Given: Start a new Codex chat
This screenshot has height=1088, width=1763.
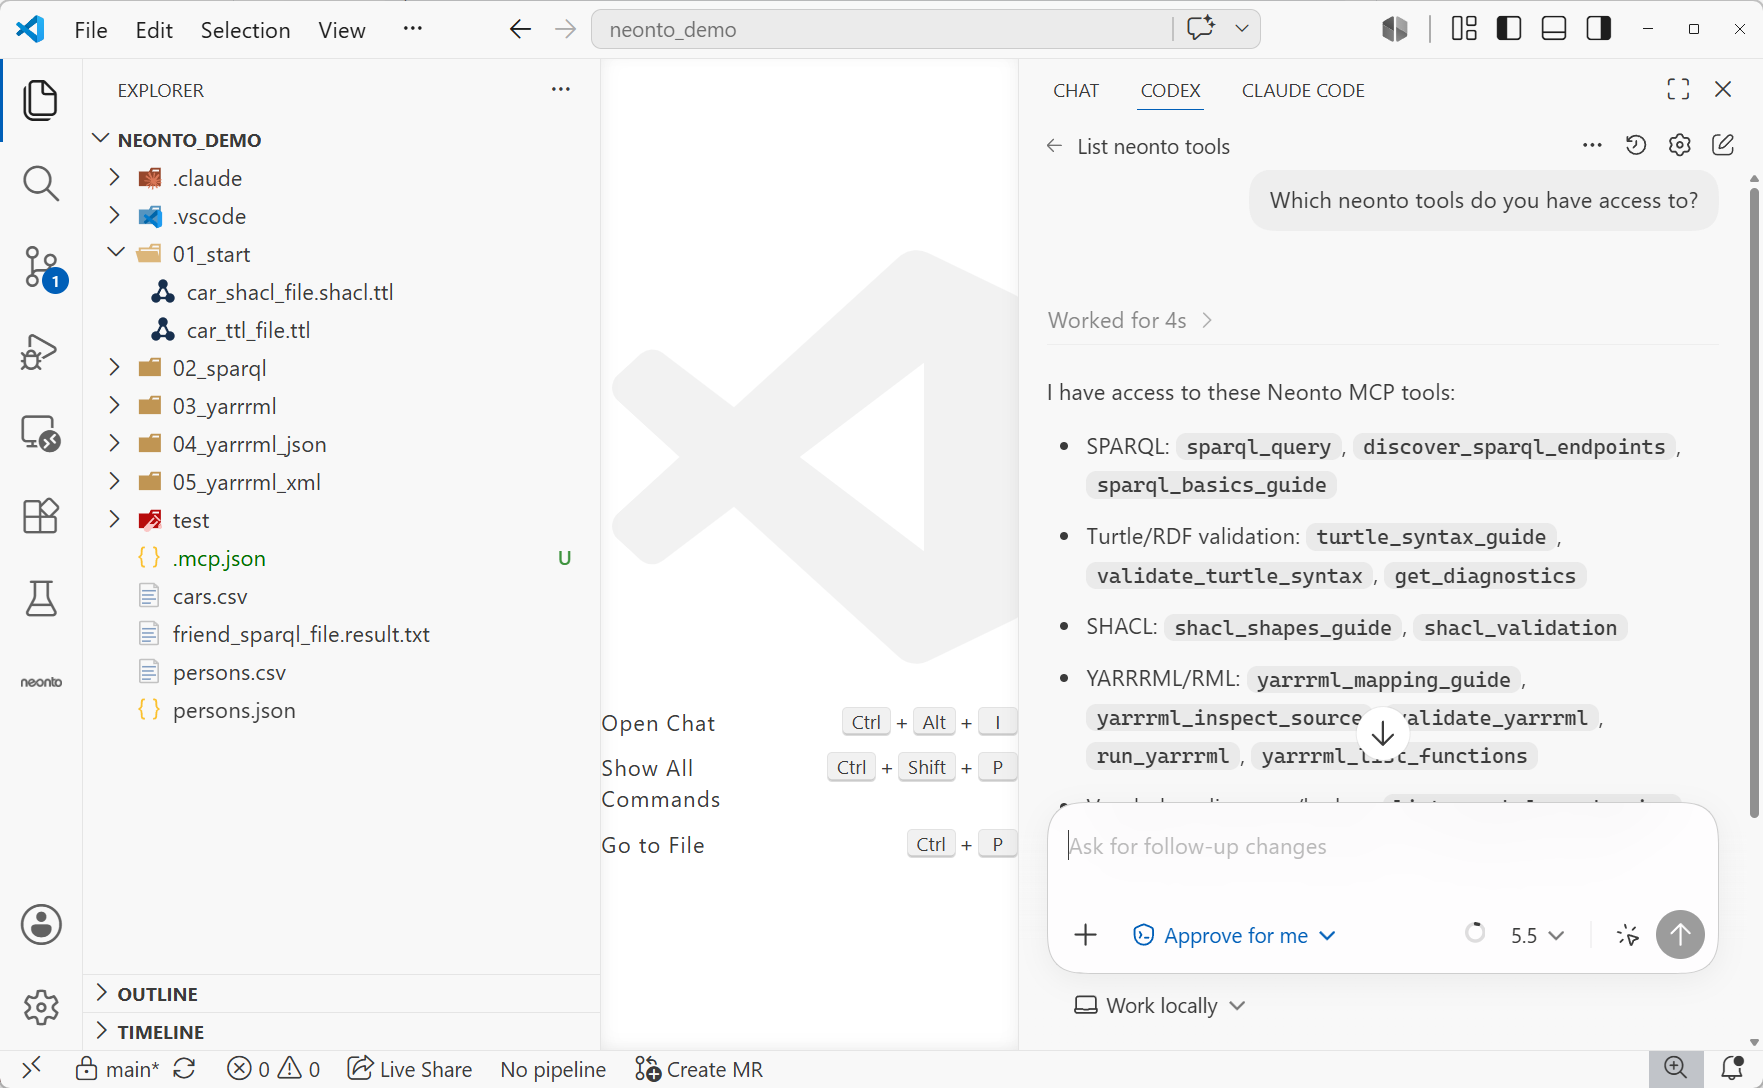Looking at the screenshot, I should click(1723, 145).
